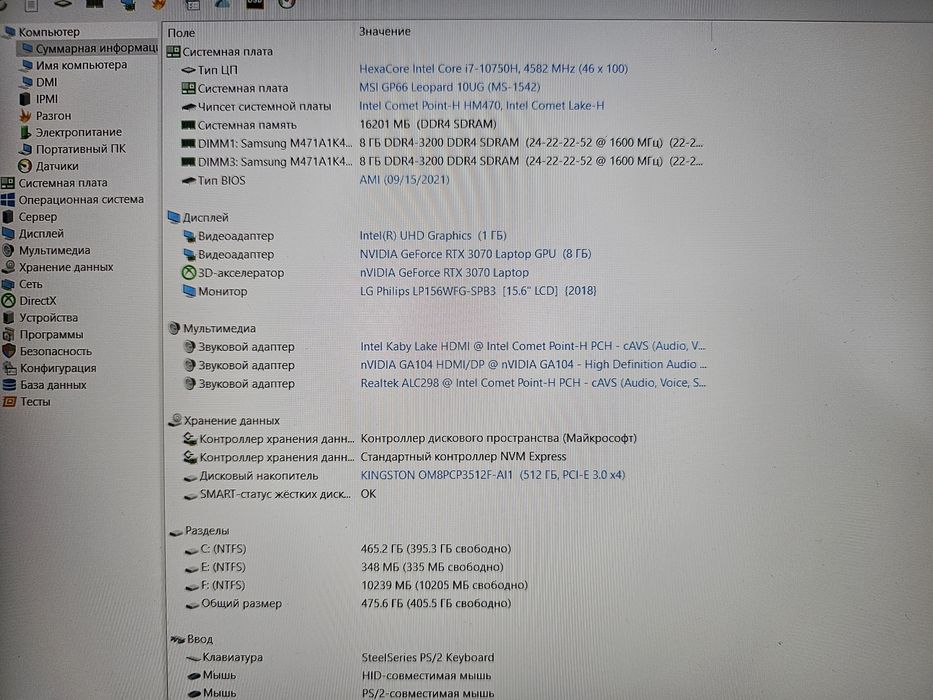
Task: Select the SMART-статус жёстких дисков row
Action: pos(280,494)
